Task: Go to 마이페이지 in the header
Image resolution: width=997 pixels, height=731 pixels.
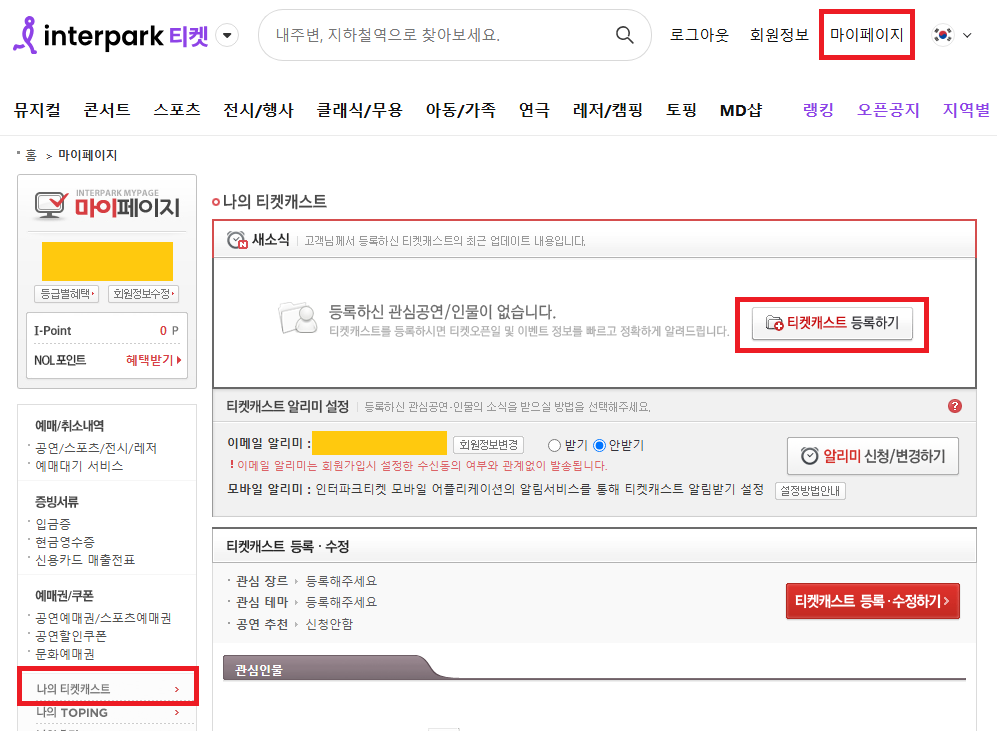Action: [x=867, y=35]
